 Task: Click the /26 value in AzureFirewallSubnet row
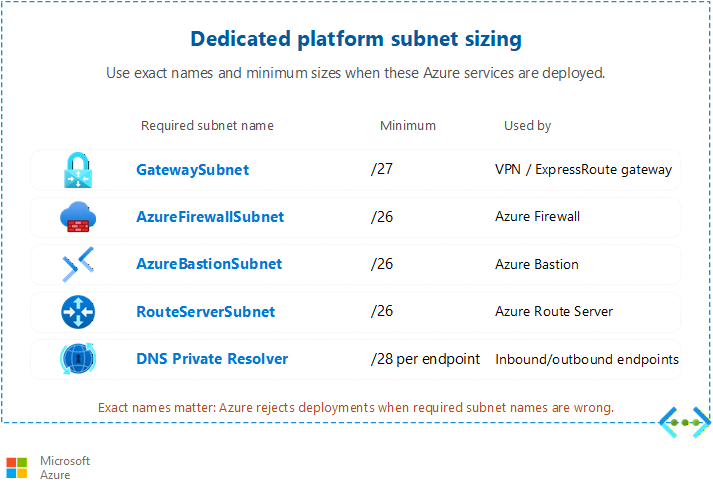point(382,217)
